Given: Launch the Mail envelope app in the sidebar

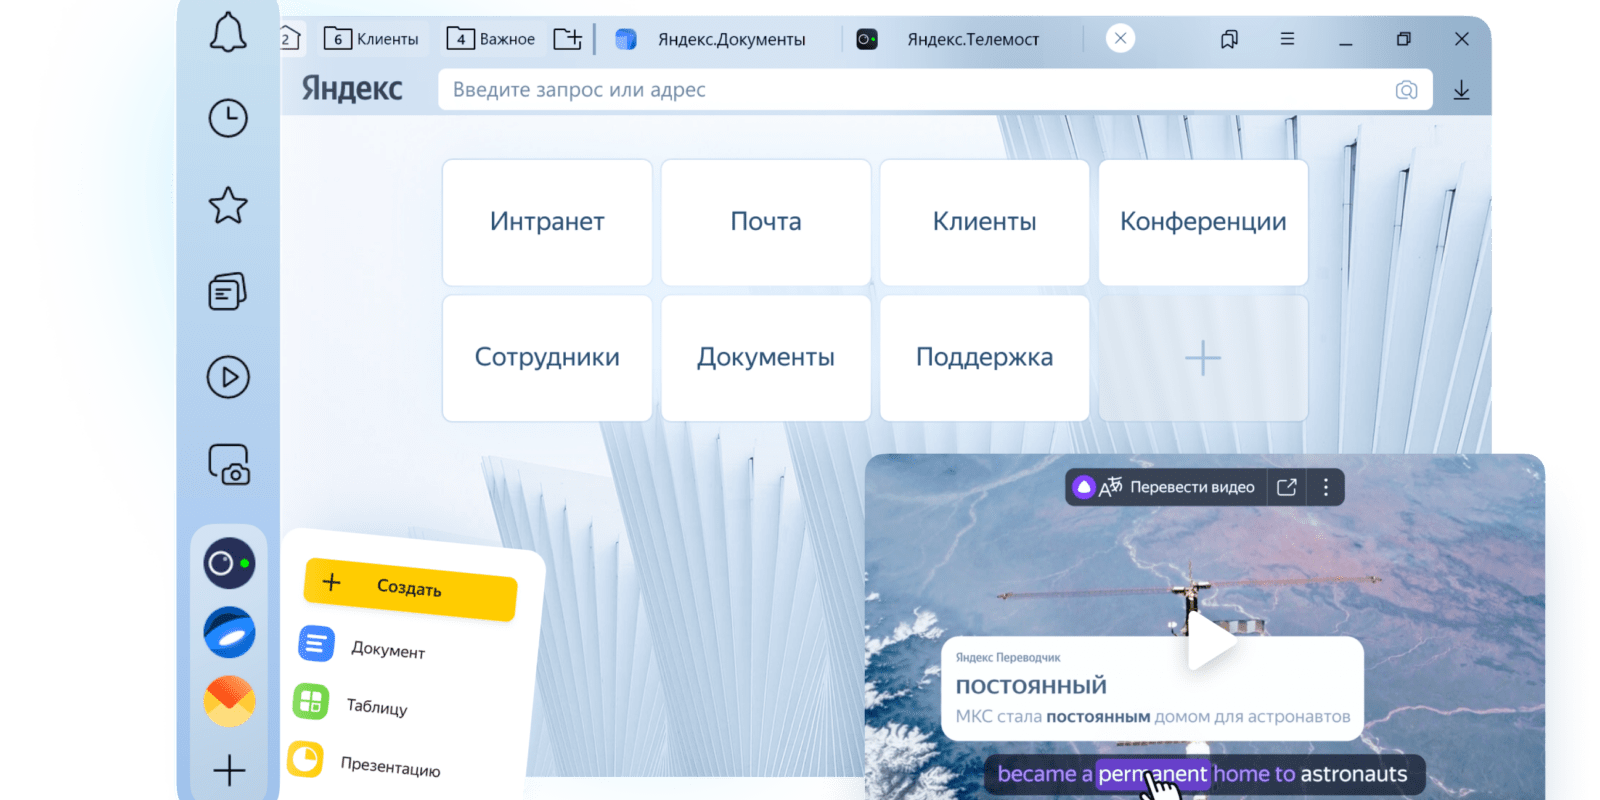Looking at the screenshot, I should click(229, 701).
